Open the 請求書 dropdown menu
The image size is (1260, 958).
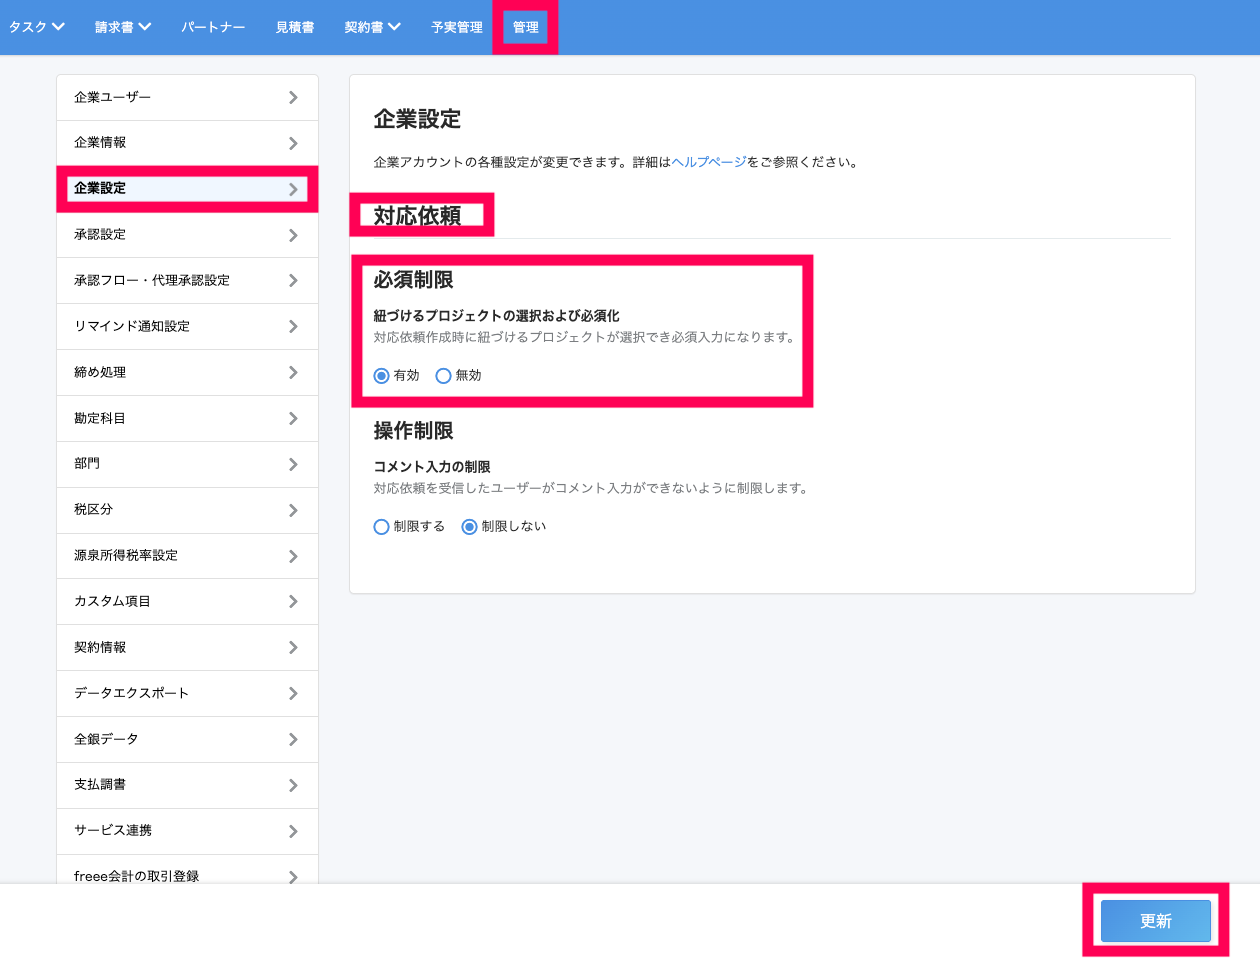(x=123, y=27)
